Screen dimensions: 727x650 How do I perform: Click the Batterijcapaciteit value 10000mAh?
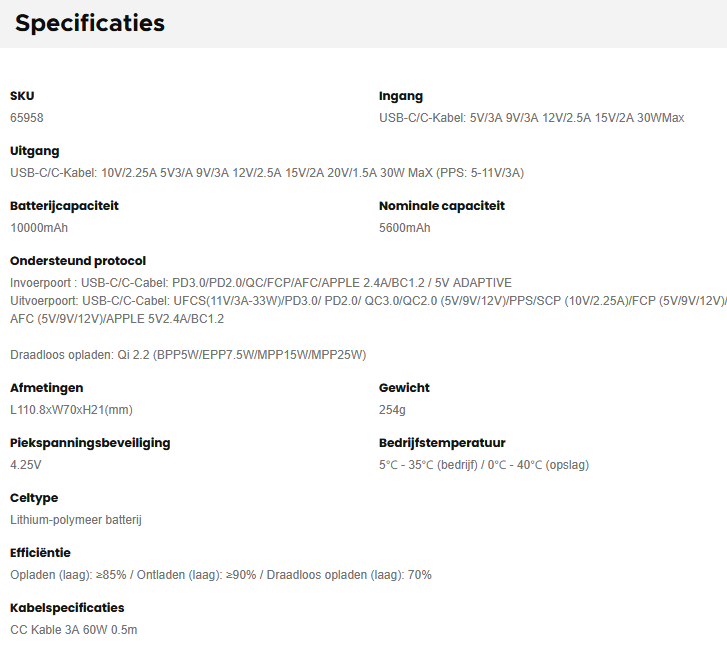[x=39, y=228]
